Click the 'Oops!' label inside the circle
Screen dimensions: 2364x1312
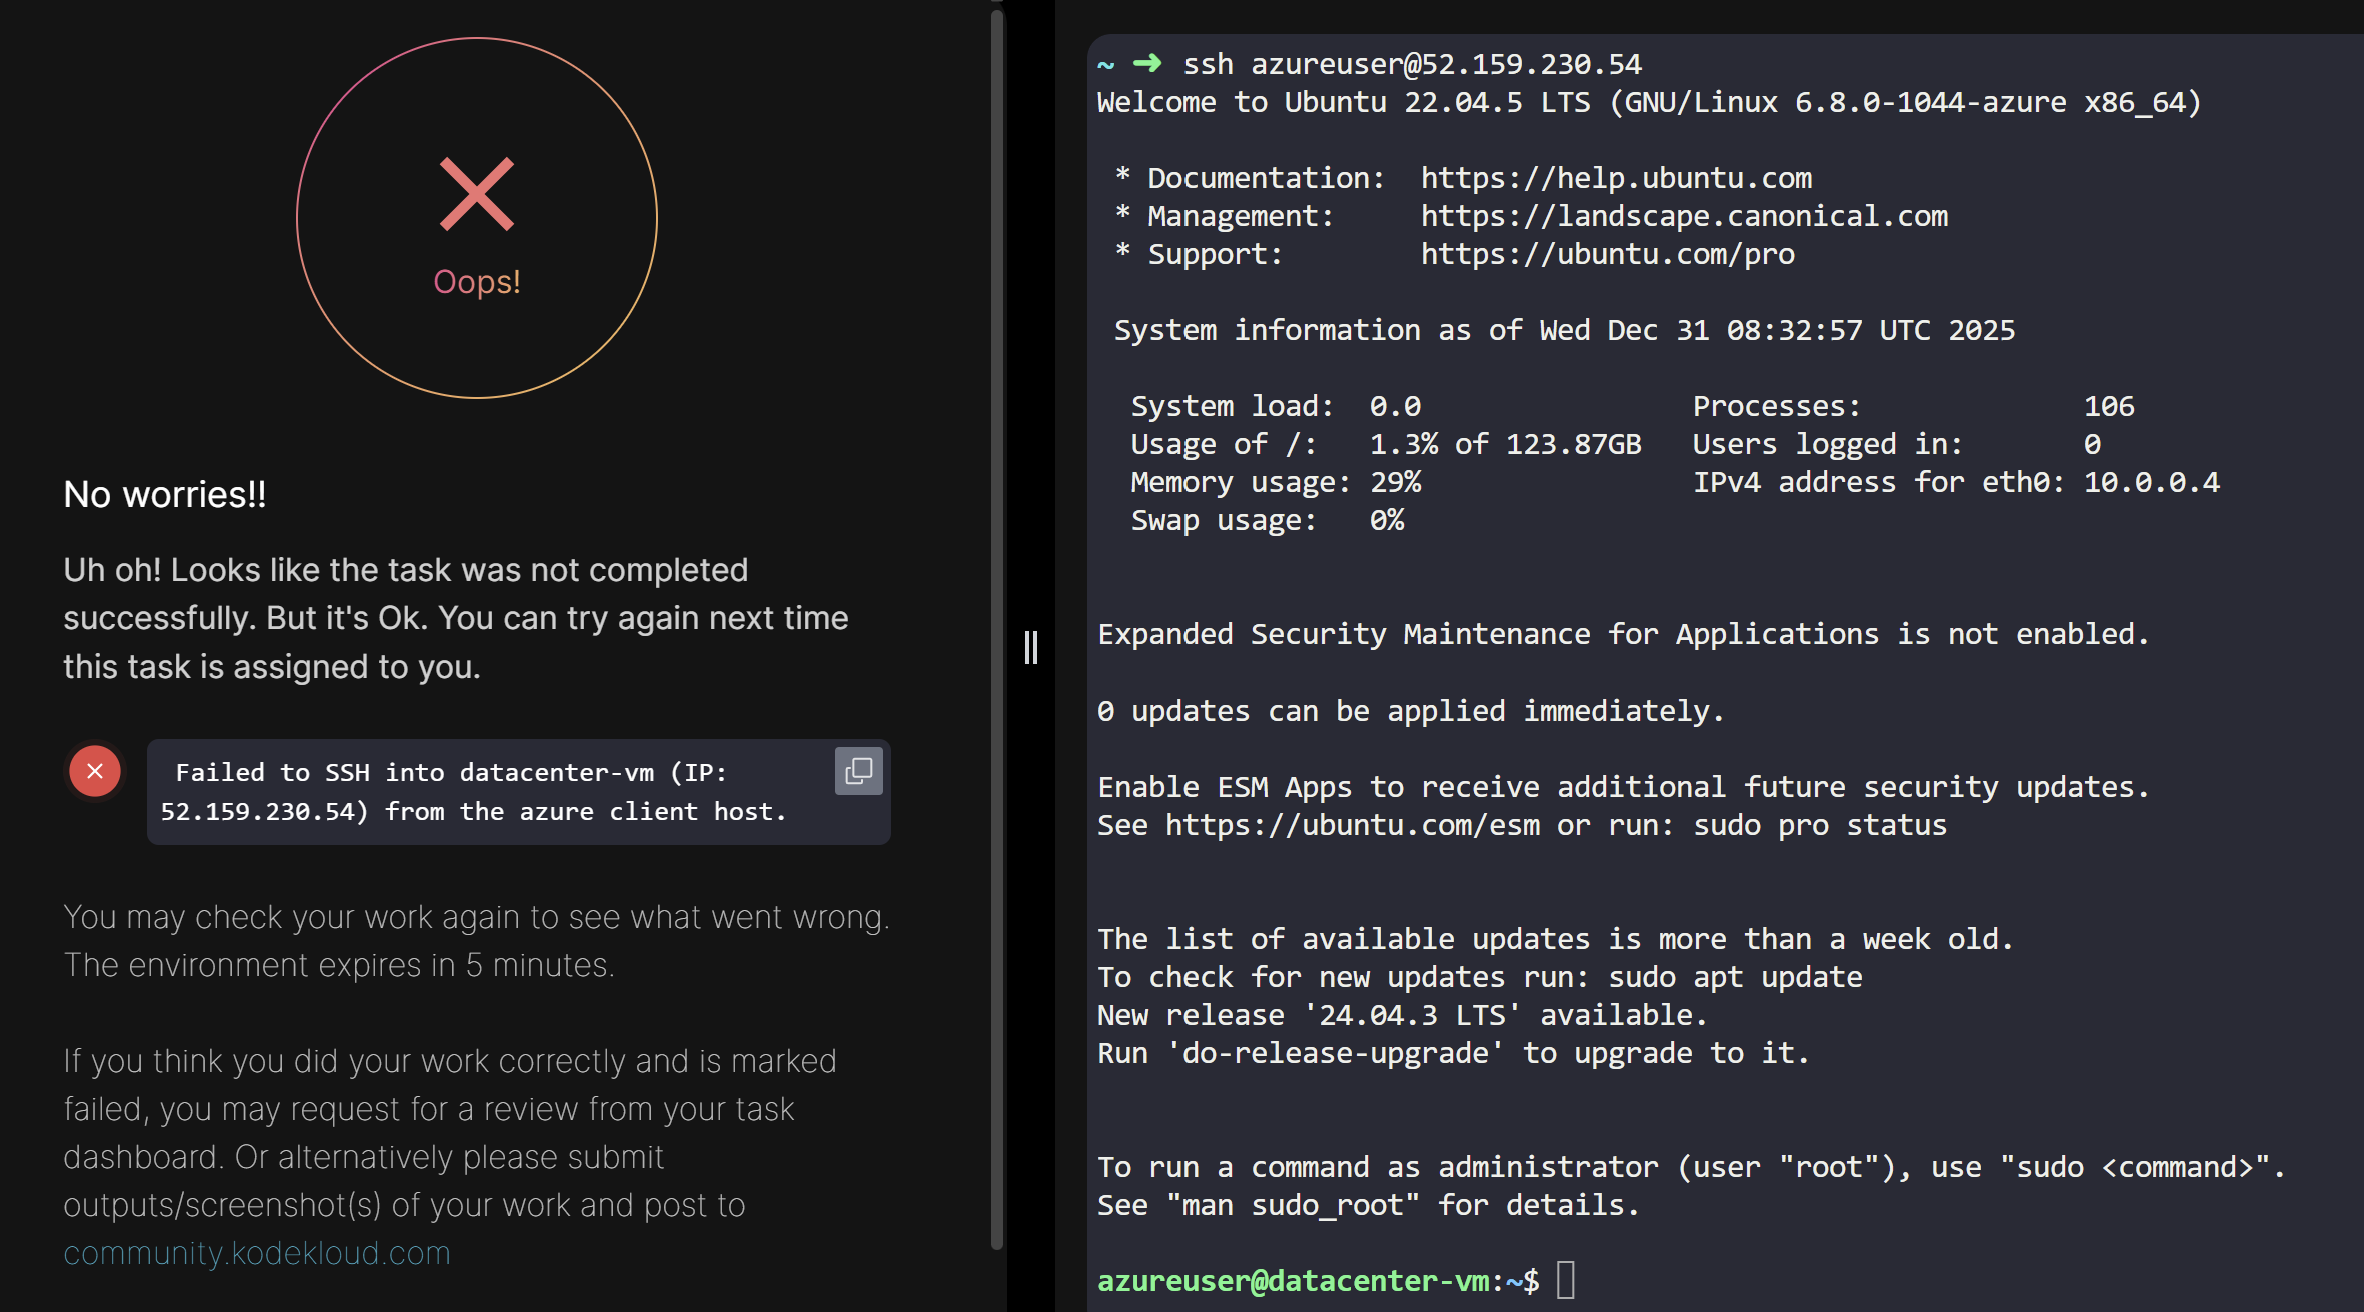point(477,282)
